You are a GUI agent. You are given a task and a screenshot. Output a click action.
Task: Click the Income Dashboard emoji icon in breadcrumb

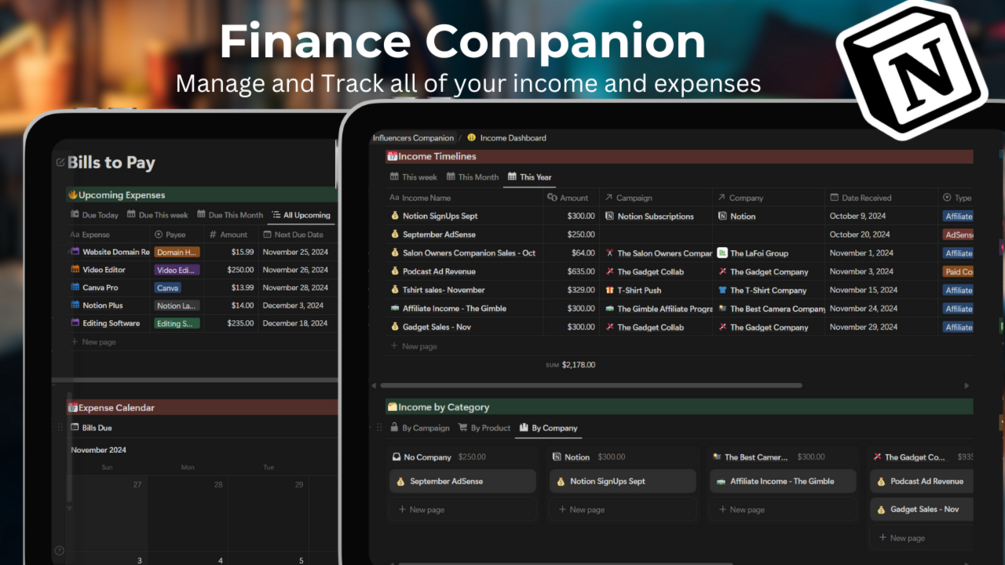(x=472, y=138)
